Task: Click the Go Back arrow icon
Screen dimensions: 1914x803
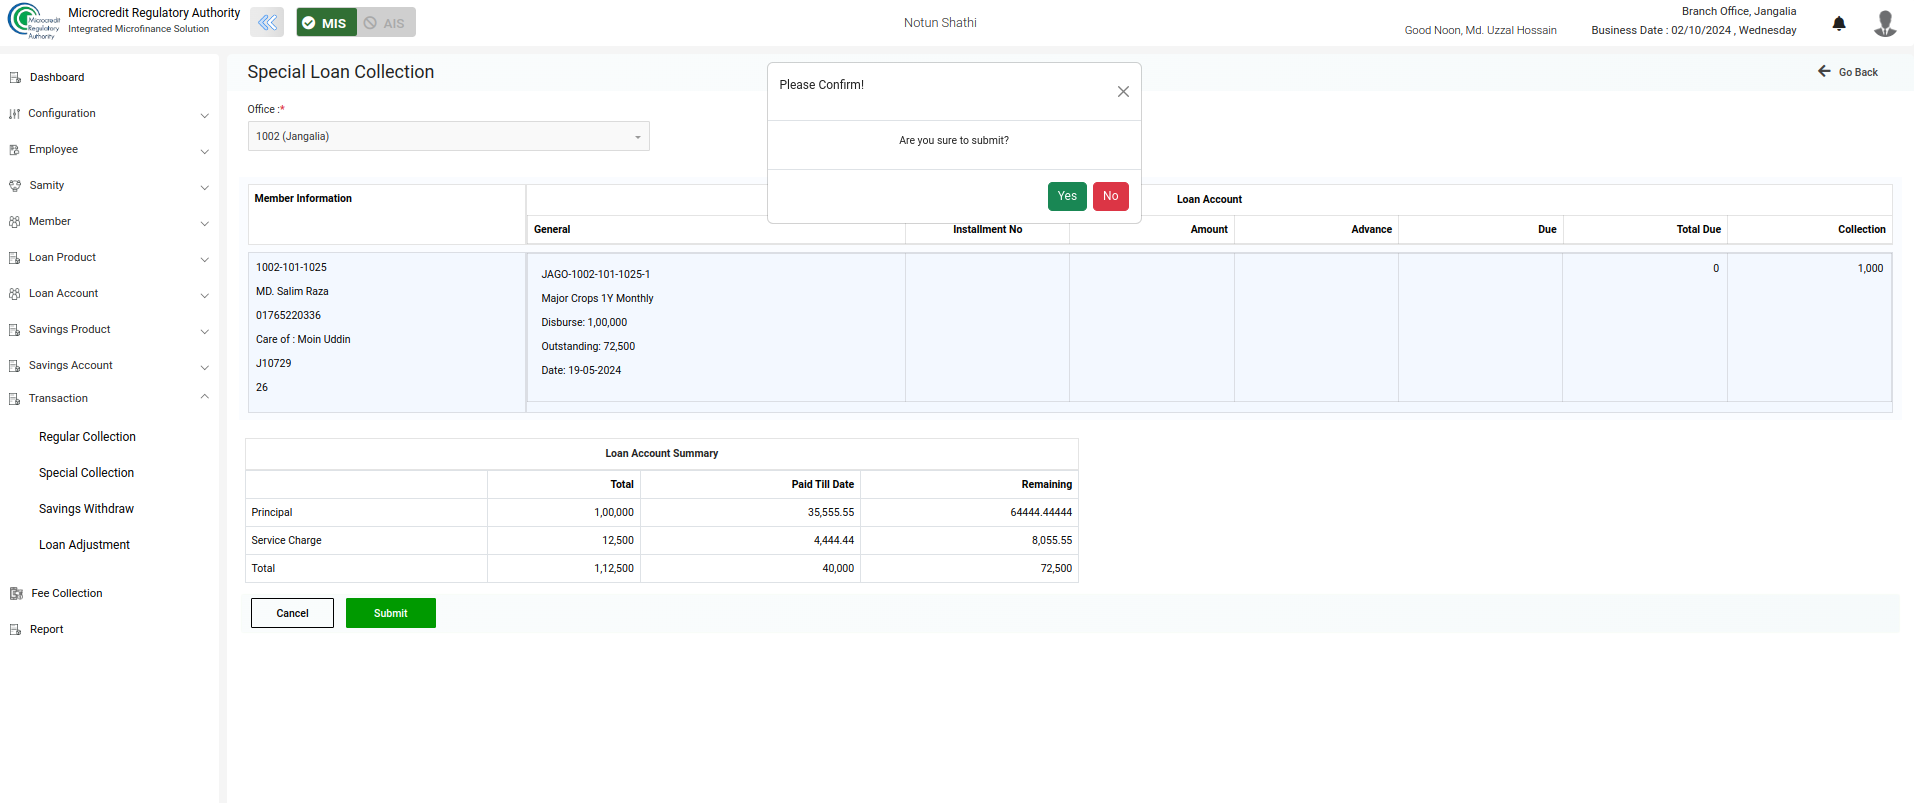Action: click(1824, 72)
